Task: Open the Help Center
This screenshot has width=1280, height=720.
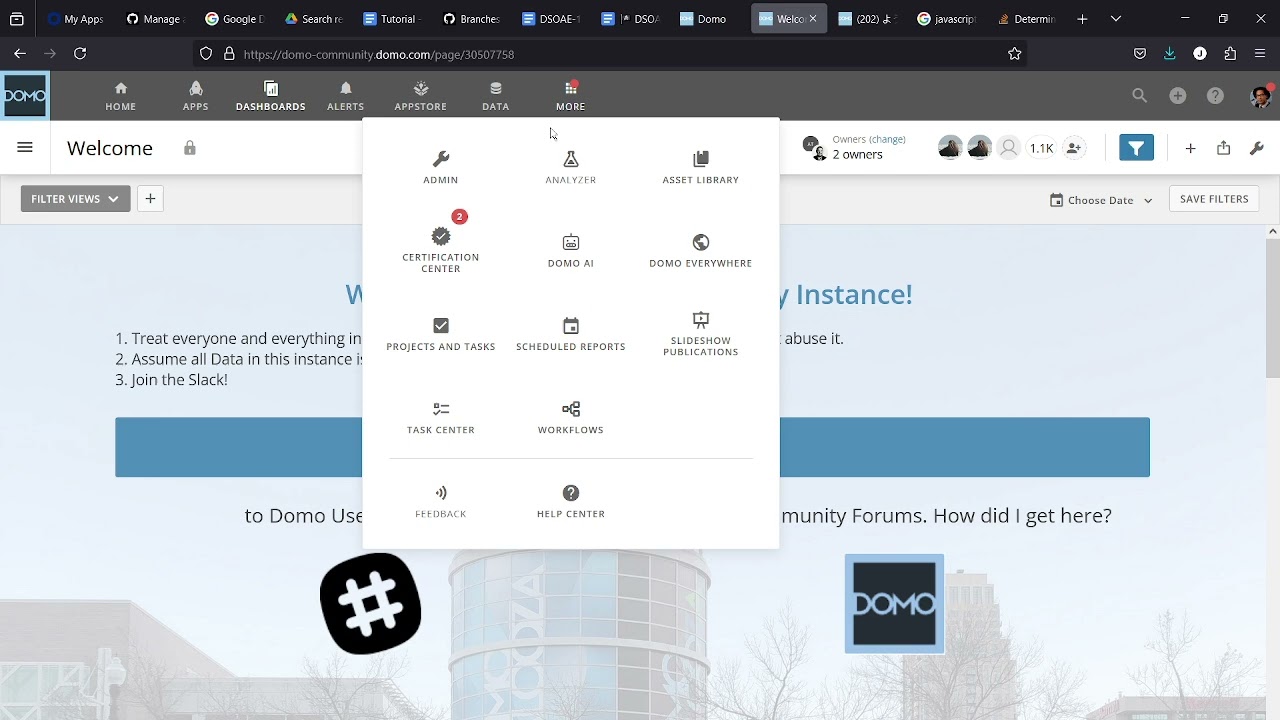Action: click(x=570, y=502)
